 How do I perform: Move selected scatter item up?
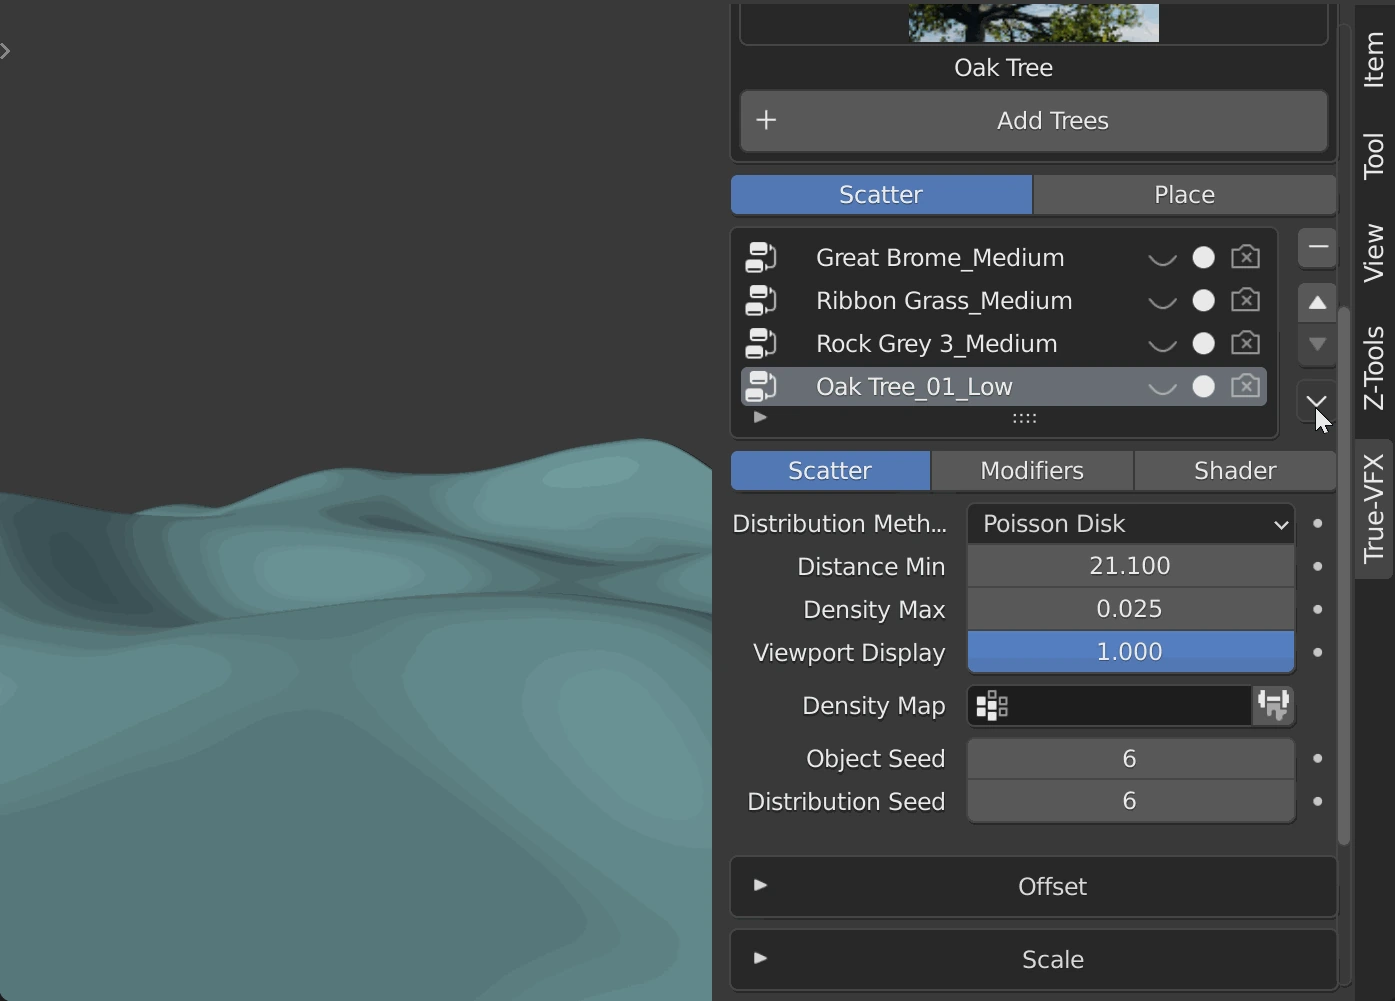point(1317,303)
